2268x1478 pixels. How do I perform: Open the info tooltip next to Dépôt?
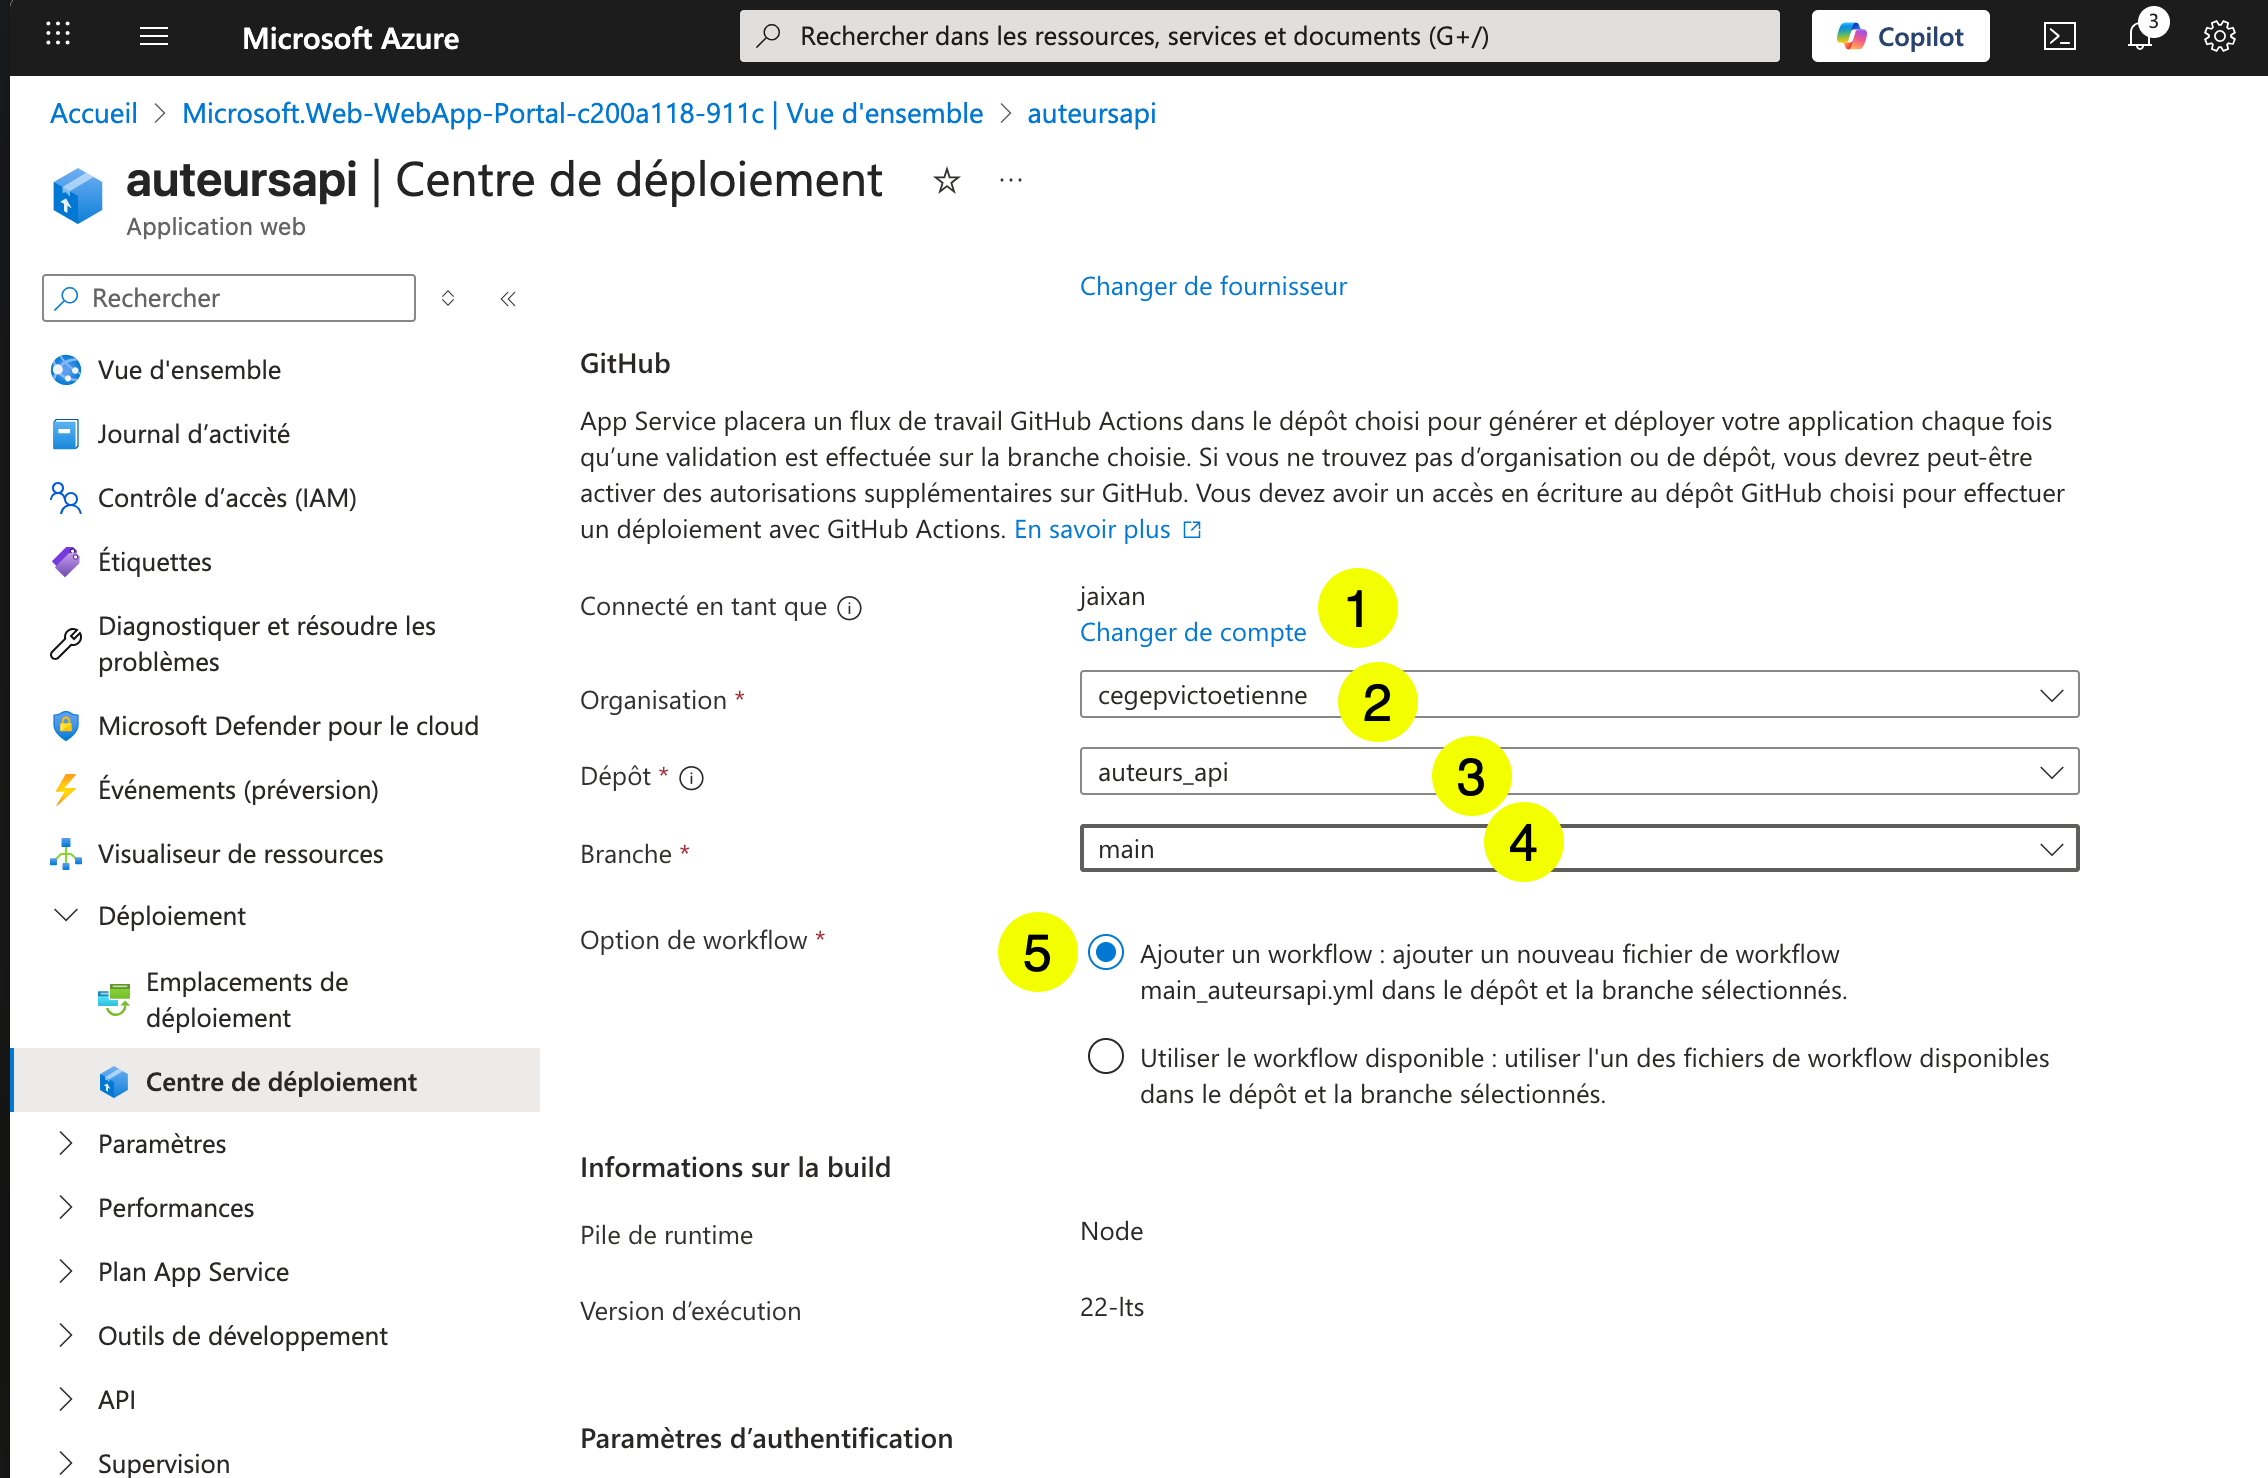click(692, 777)
